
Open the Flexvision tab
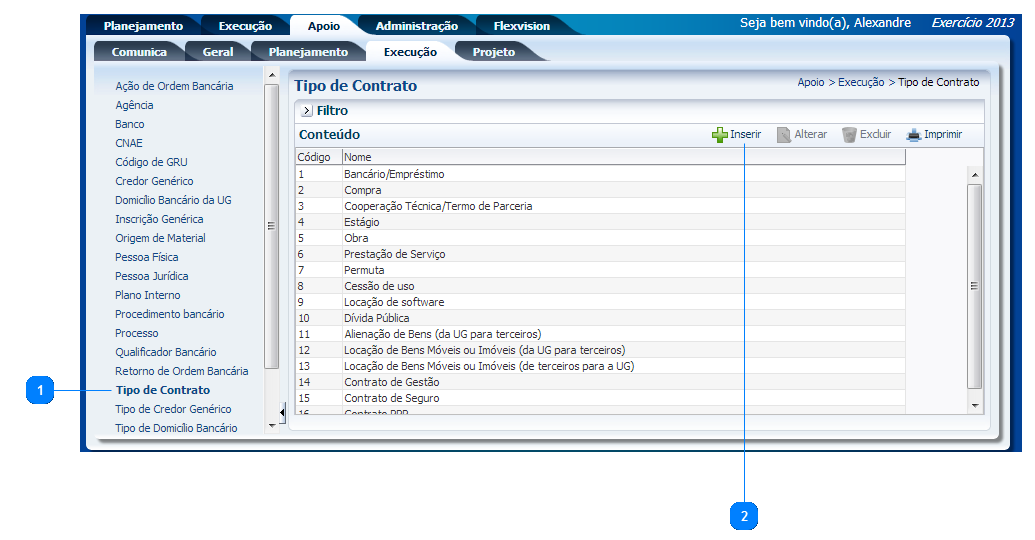[521, 26]
